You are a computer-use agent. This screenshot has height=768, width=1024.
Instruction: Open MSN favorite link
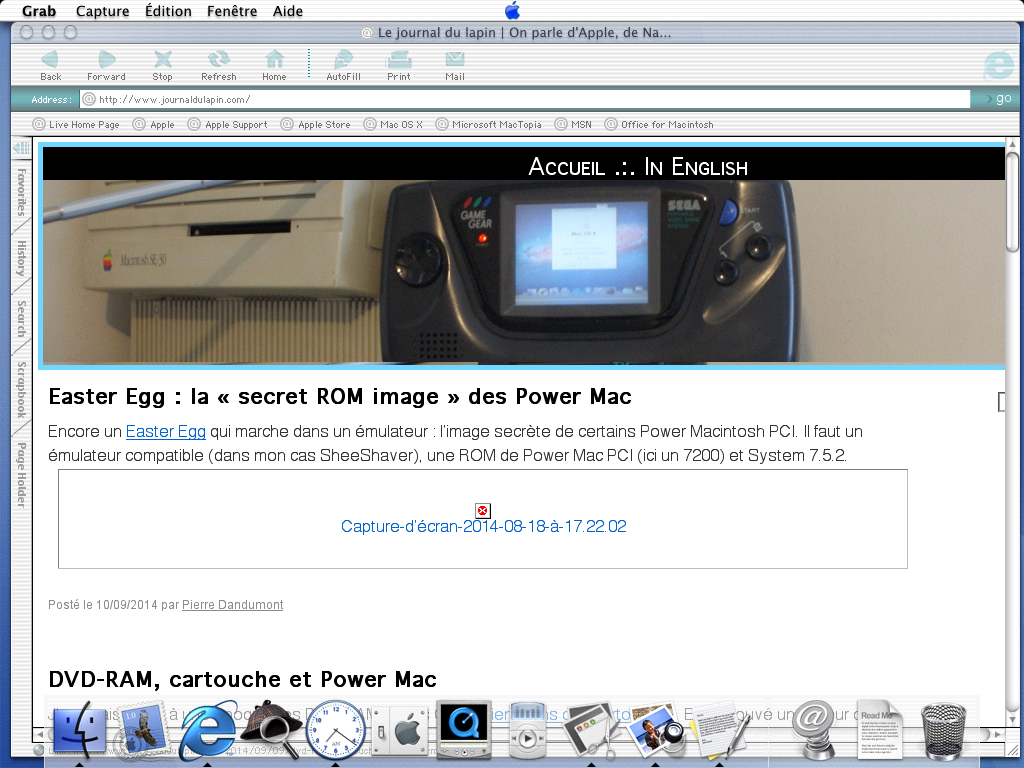[x=573, y=124]
